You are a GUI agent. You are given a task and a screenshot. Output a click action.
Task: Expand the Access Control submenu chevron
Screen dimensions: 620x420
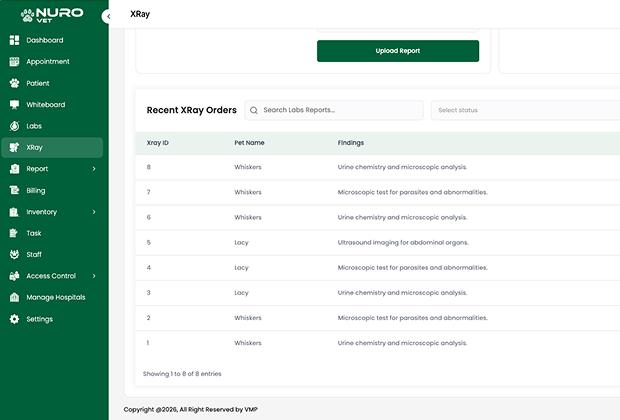94,276
